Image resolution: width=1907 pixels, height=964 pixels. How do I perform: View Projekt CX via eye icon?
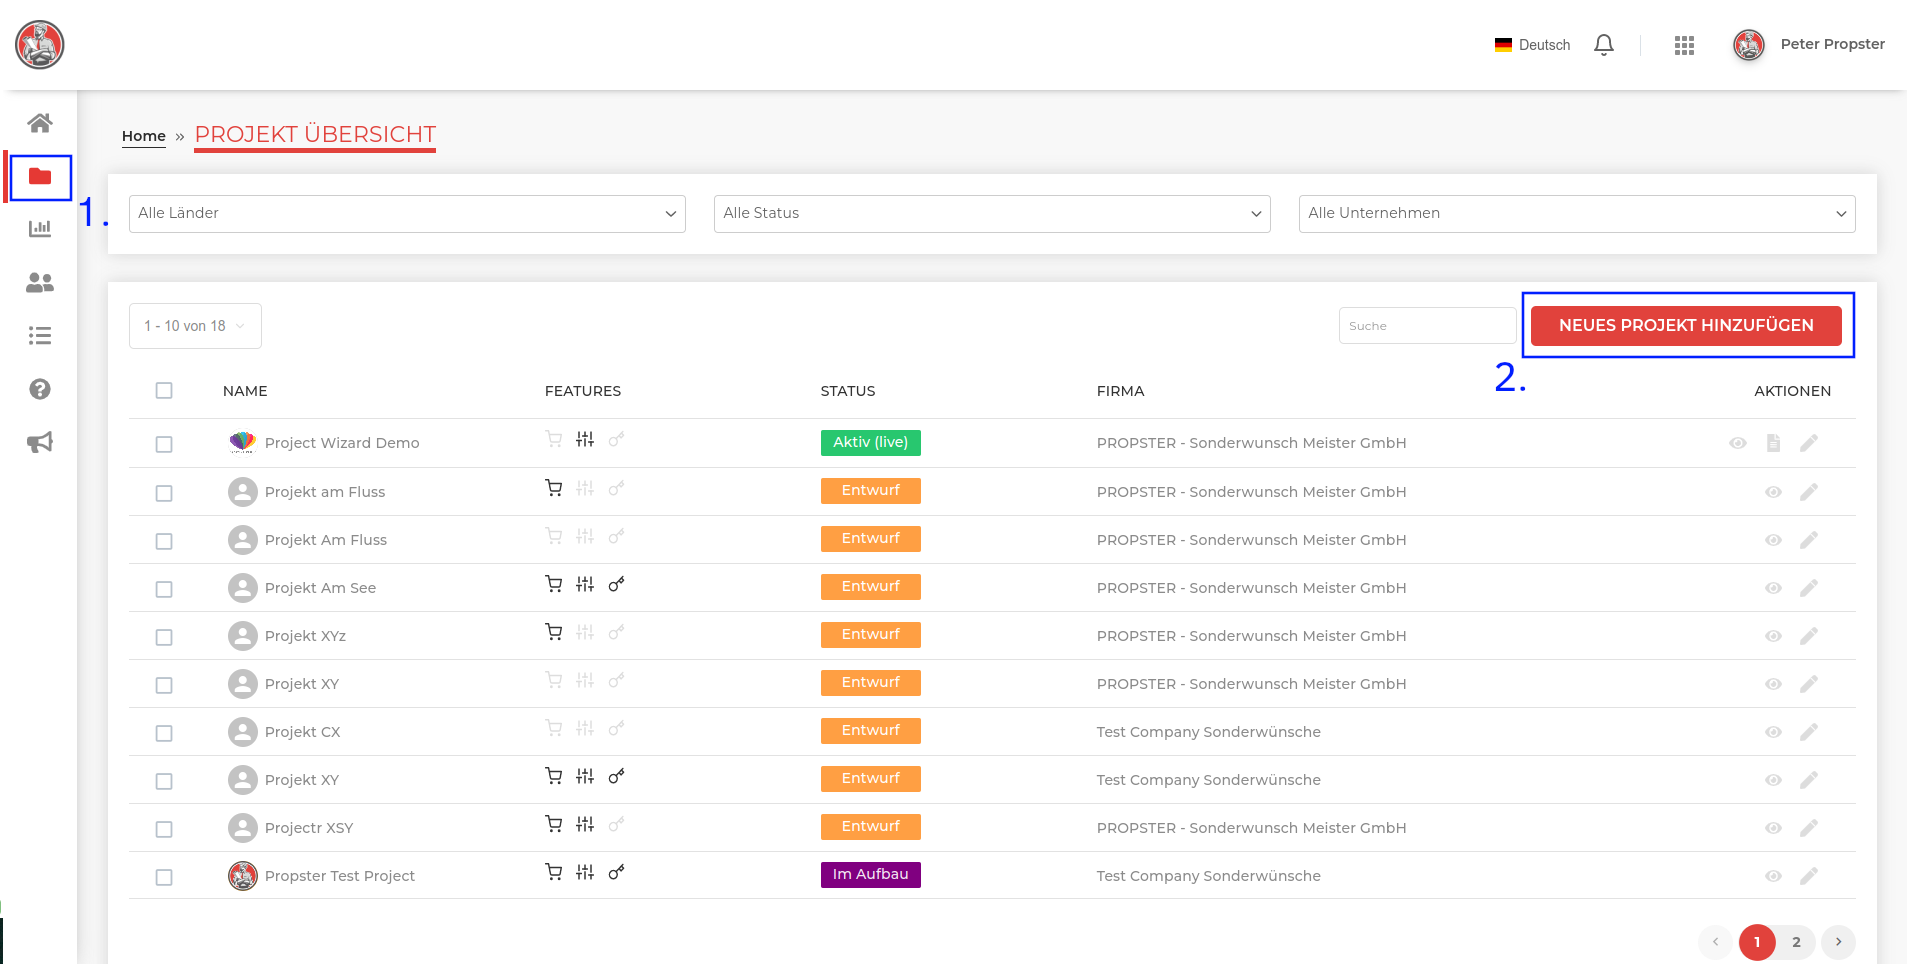tap(1773, 732)
